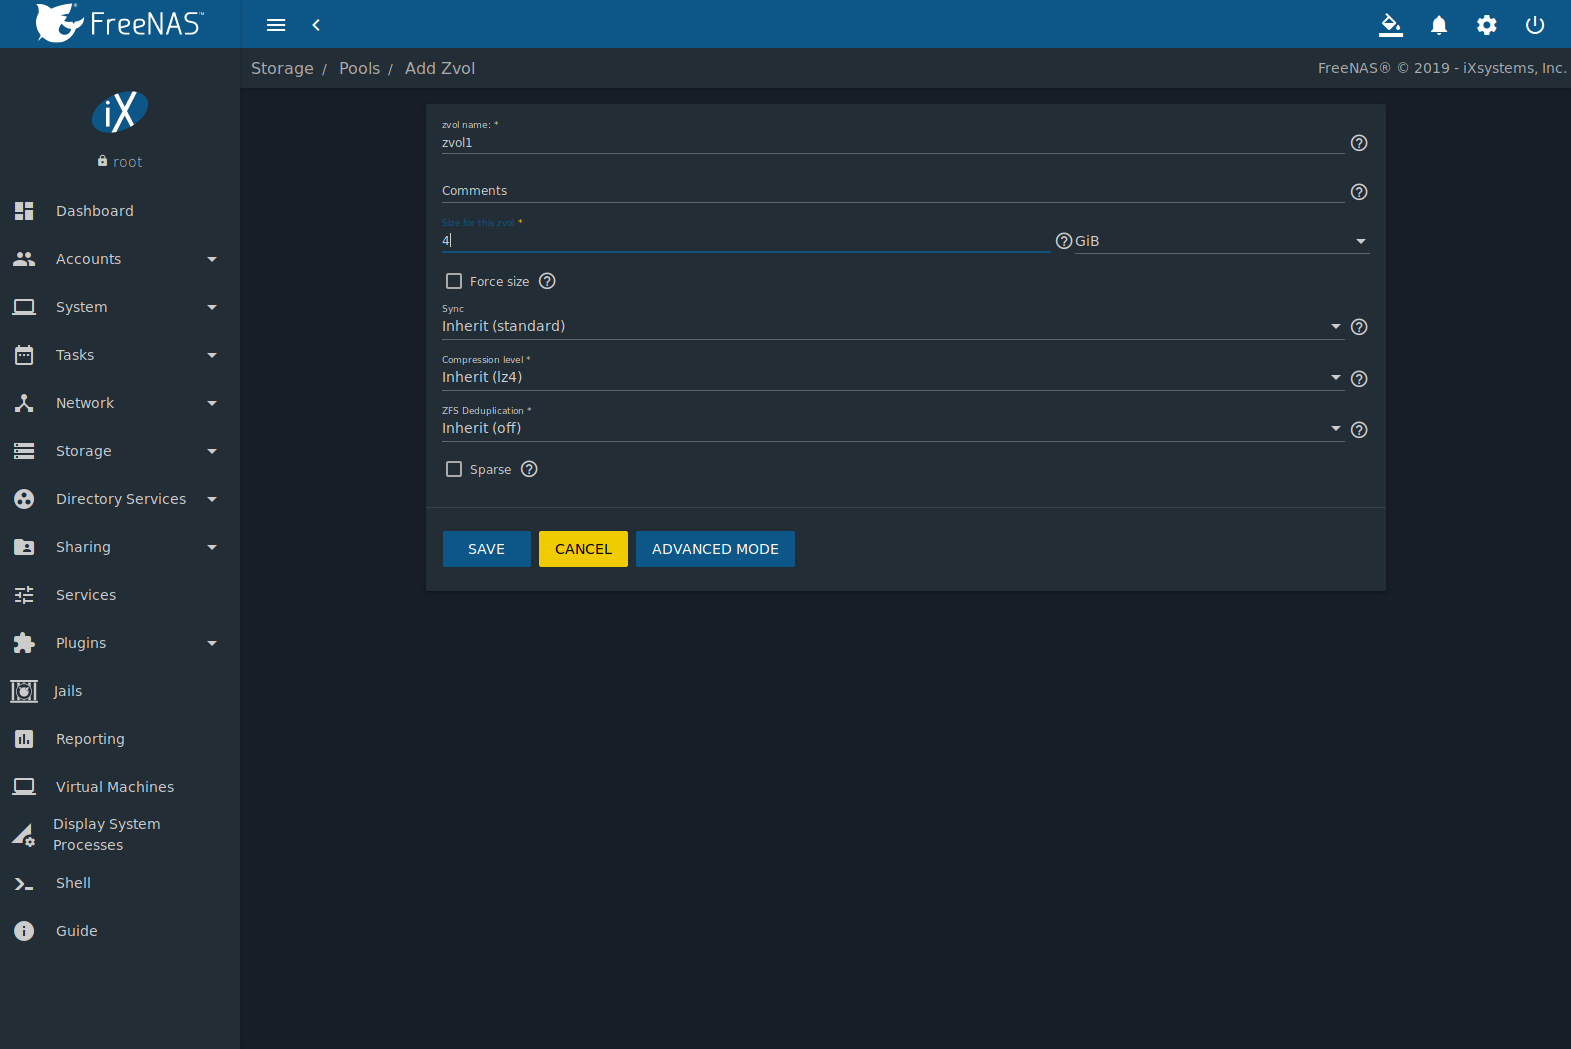Open the theme picker paint bucket icon
Viewport: 1571px width, 1049px height.
click(1391, 25)
